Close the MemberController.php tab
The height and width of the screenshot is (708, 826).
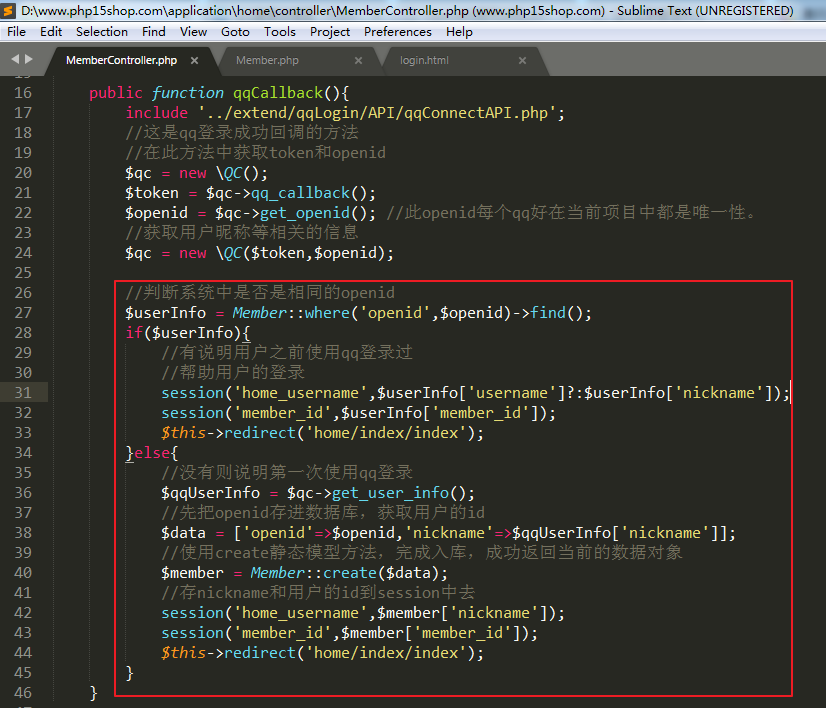(195, 60)
